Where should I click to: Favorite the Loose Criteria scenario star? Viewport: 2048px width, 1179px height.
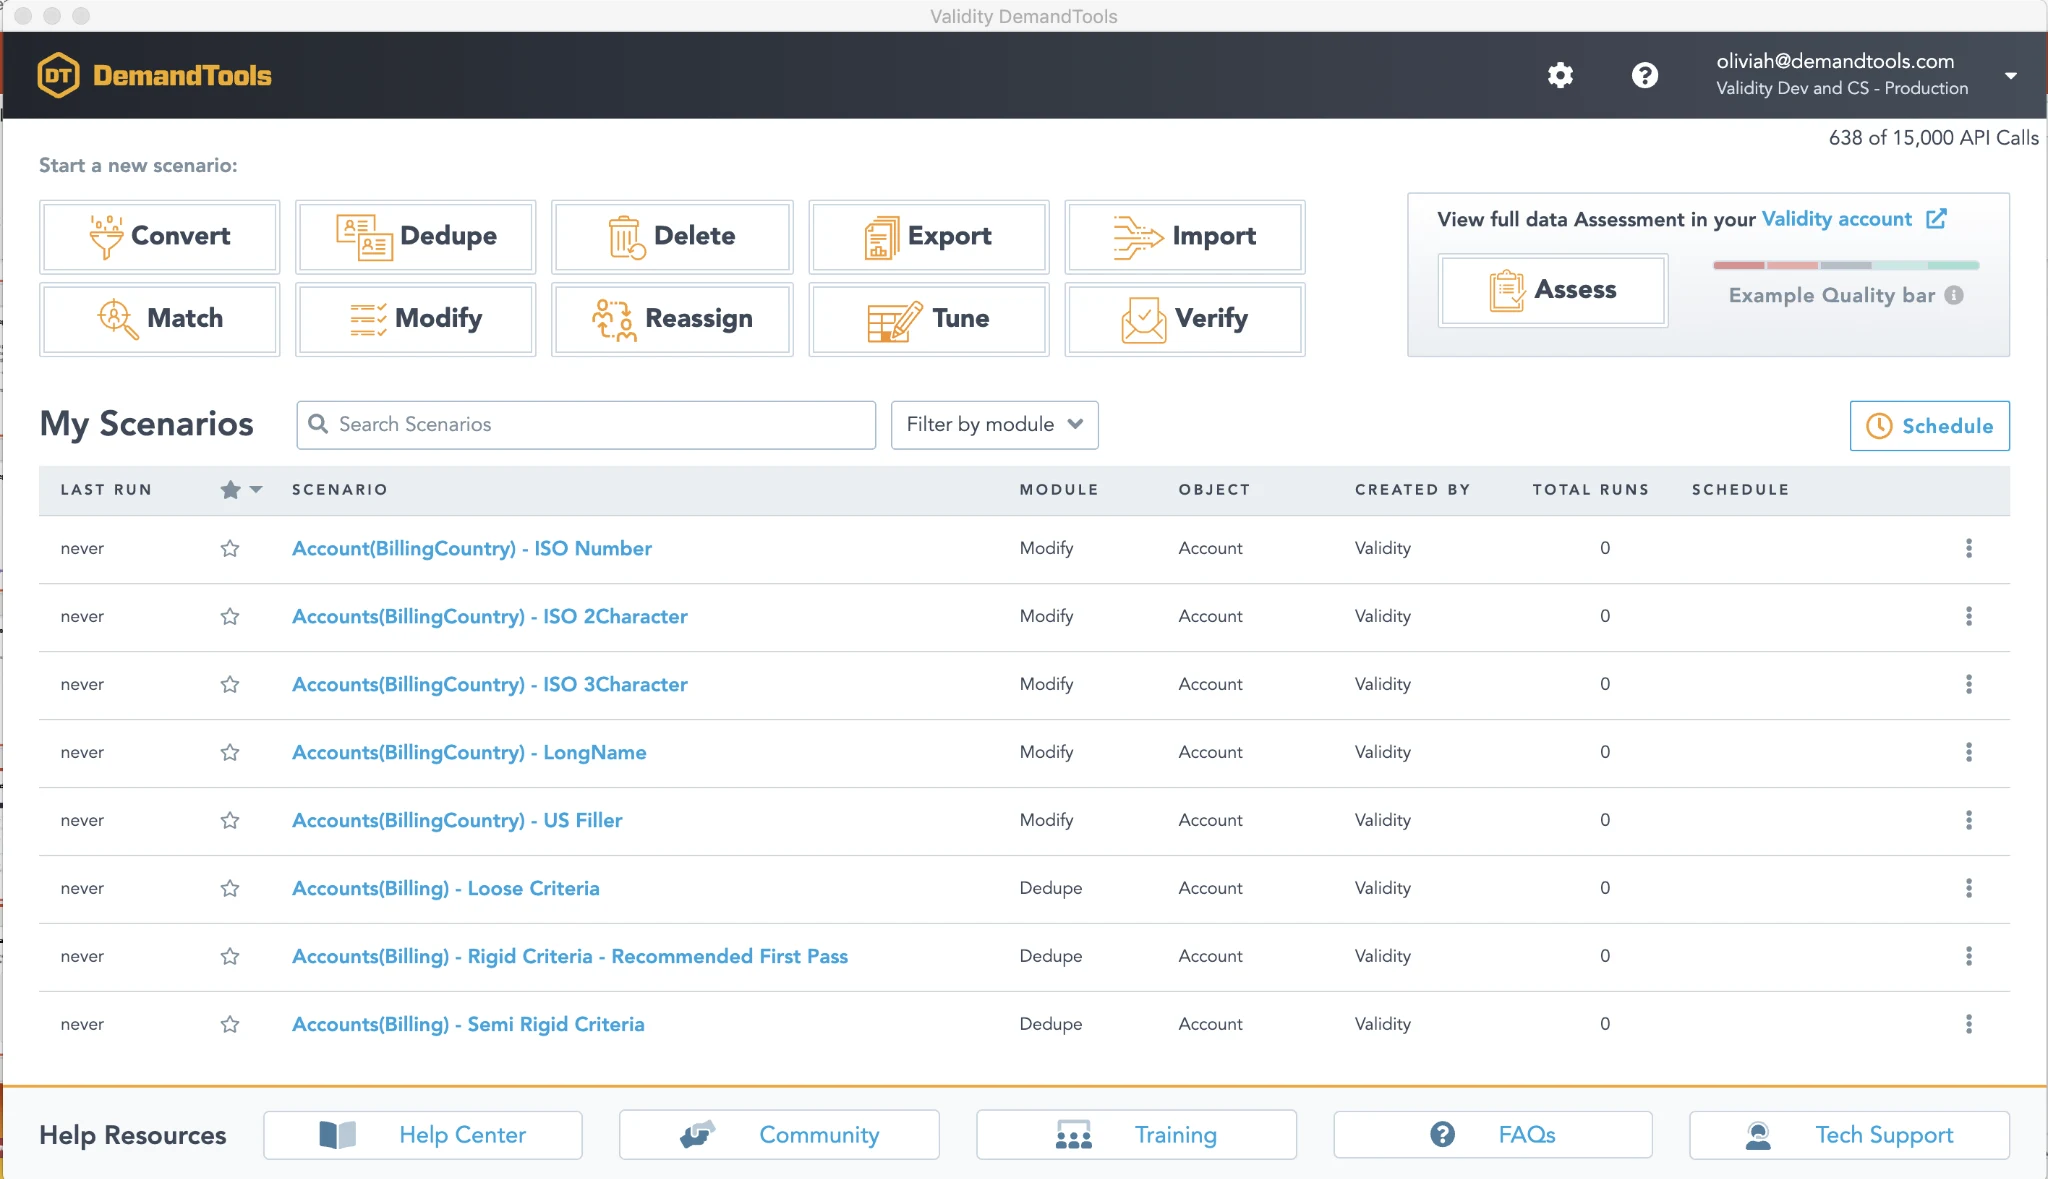[x=230, y=888]
